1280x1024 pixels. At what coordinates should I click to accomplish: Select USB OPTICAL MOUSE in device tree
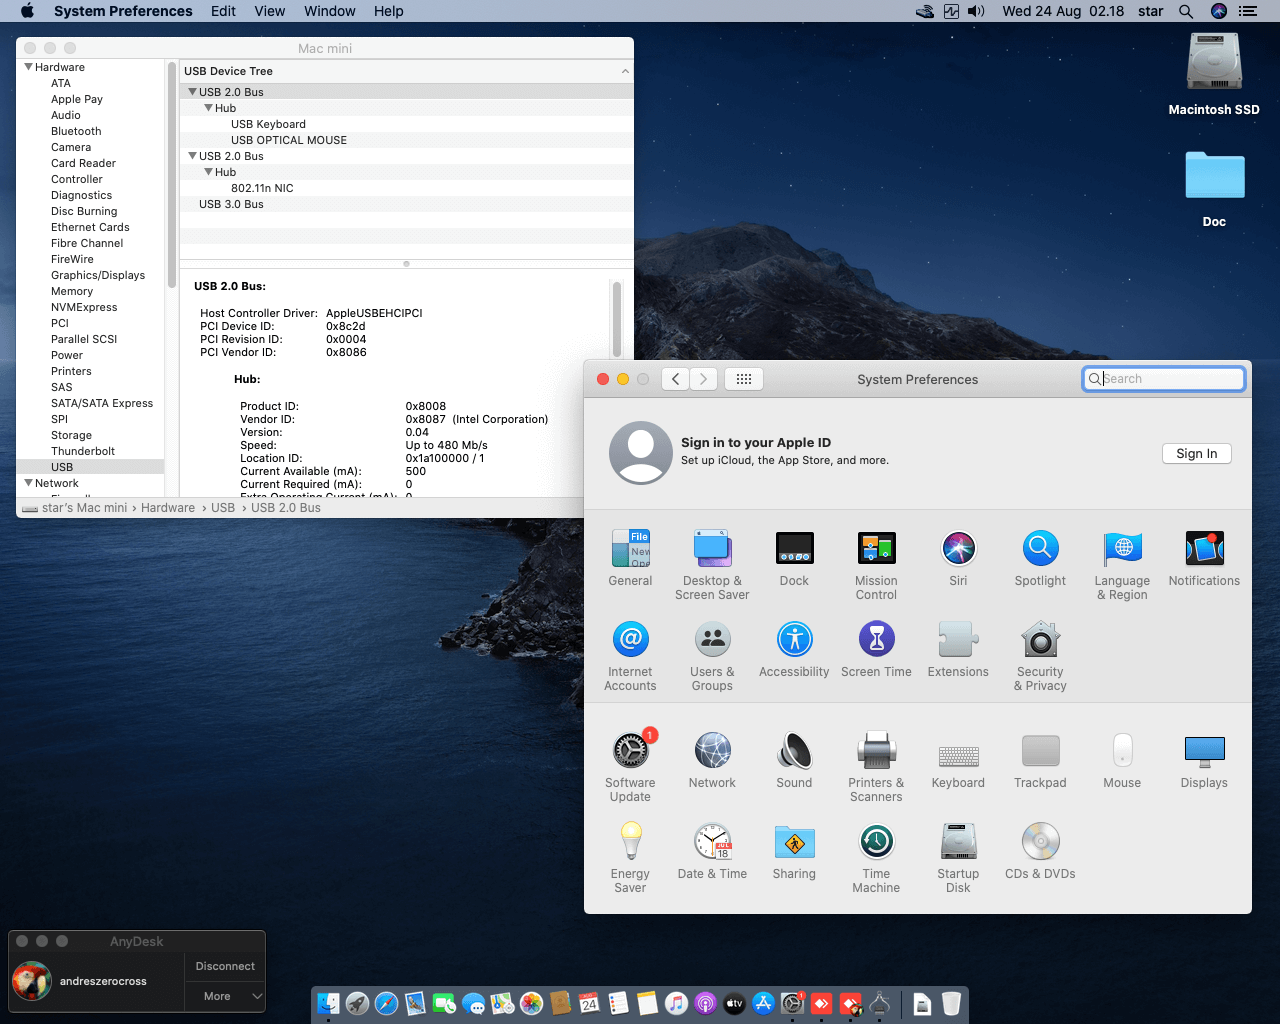click(x=289, y=140)
